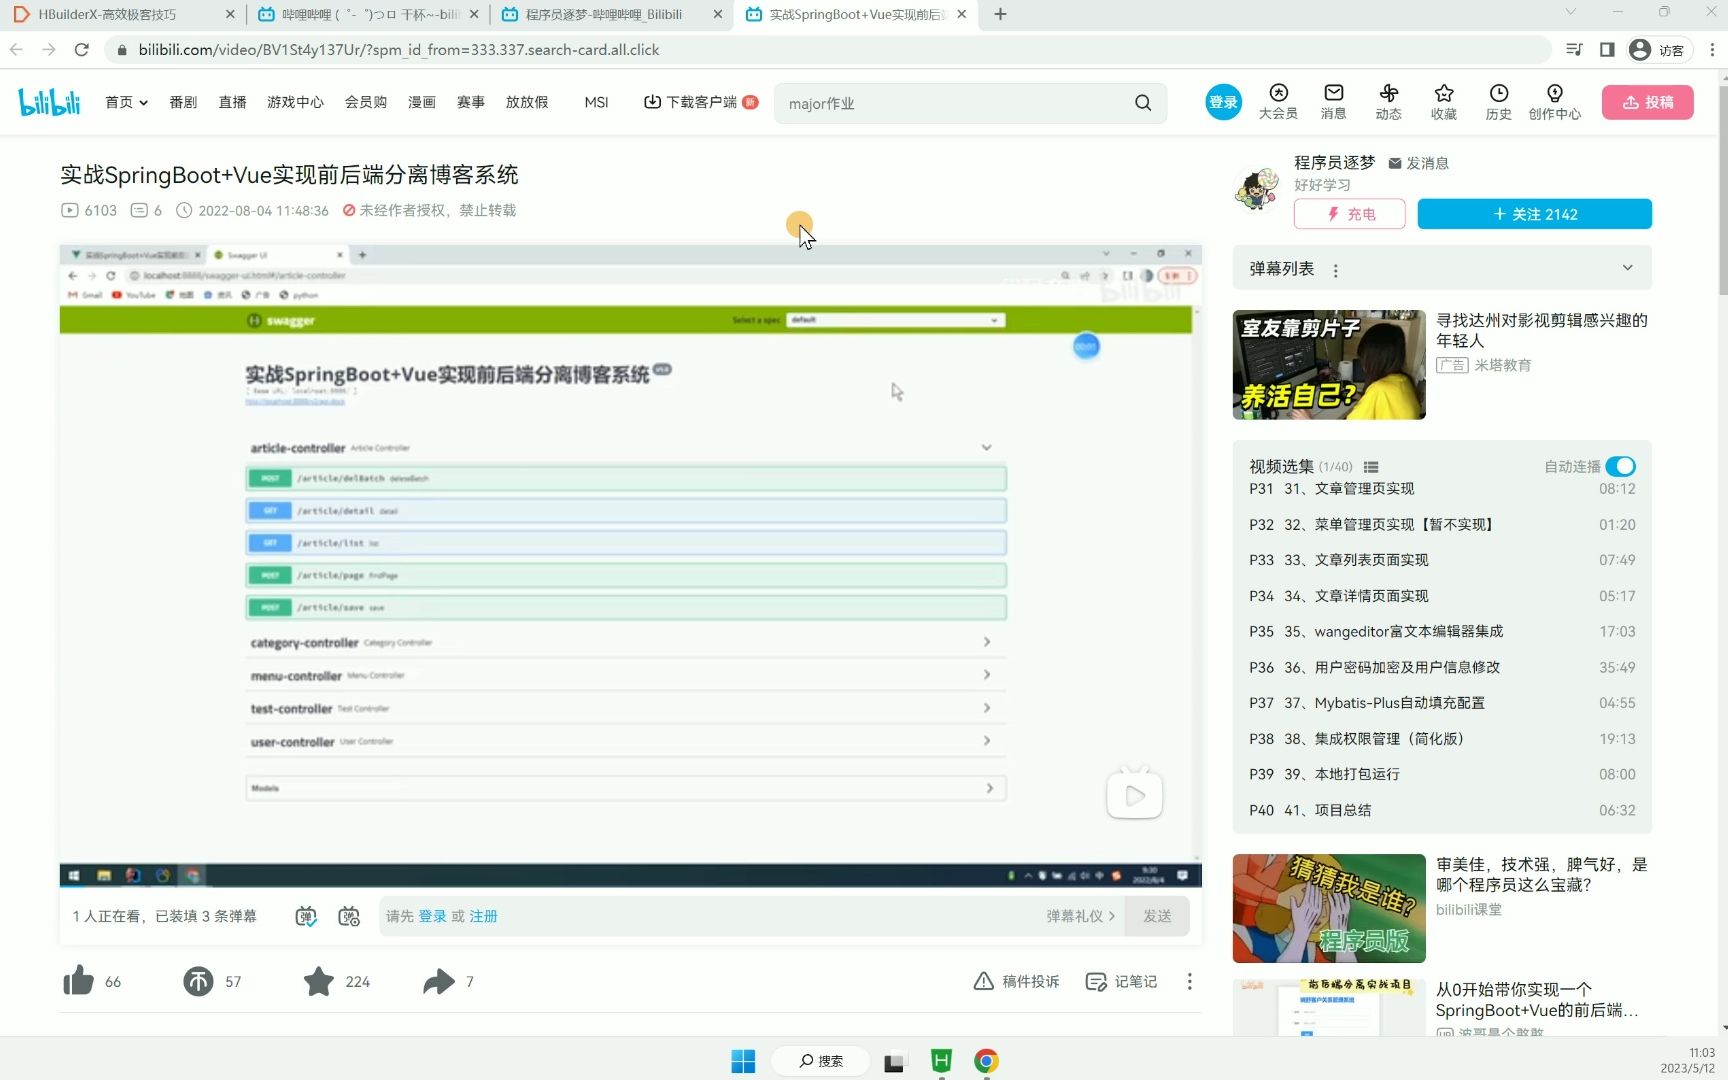Image resolution: width=1728 pixels, height=1080 pixels.
Task: Open the 大会员 membership icon
Action: (1278, 102)
